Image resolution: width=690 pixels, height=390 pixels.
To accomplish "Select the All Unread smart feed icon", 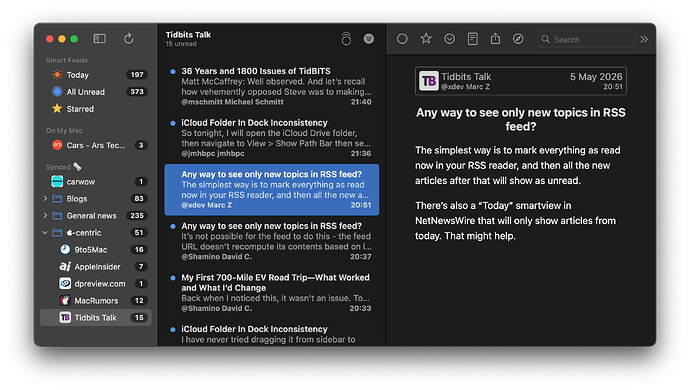I will pos(57,92).
